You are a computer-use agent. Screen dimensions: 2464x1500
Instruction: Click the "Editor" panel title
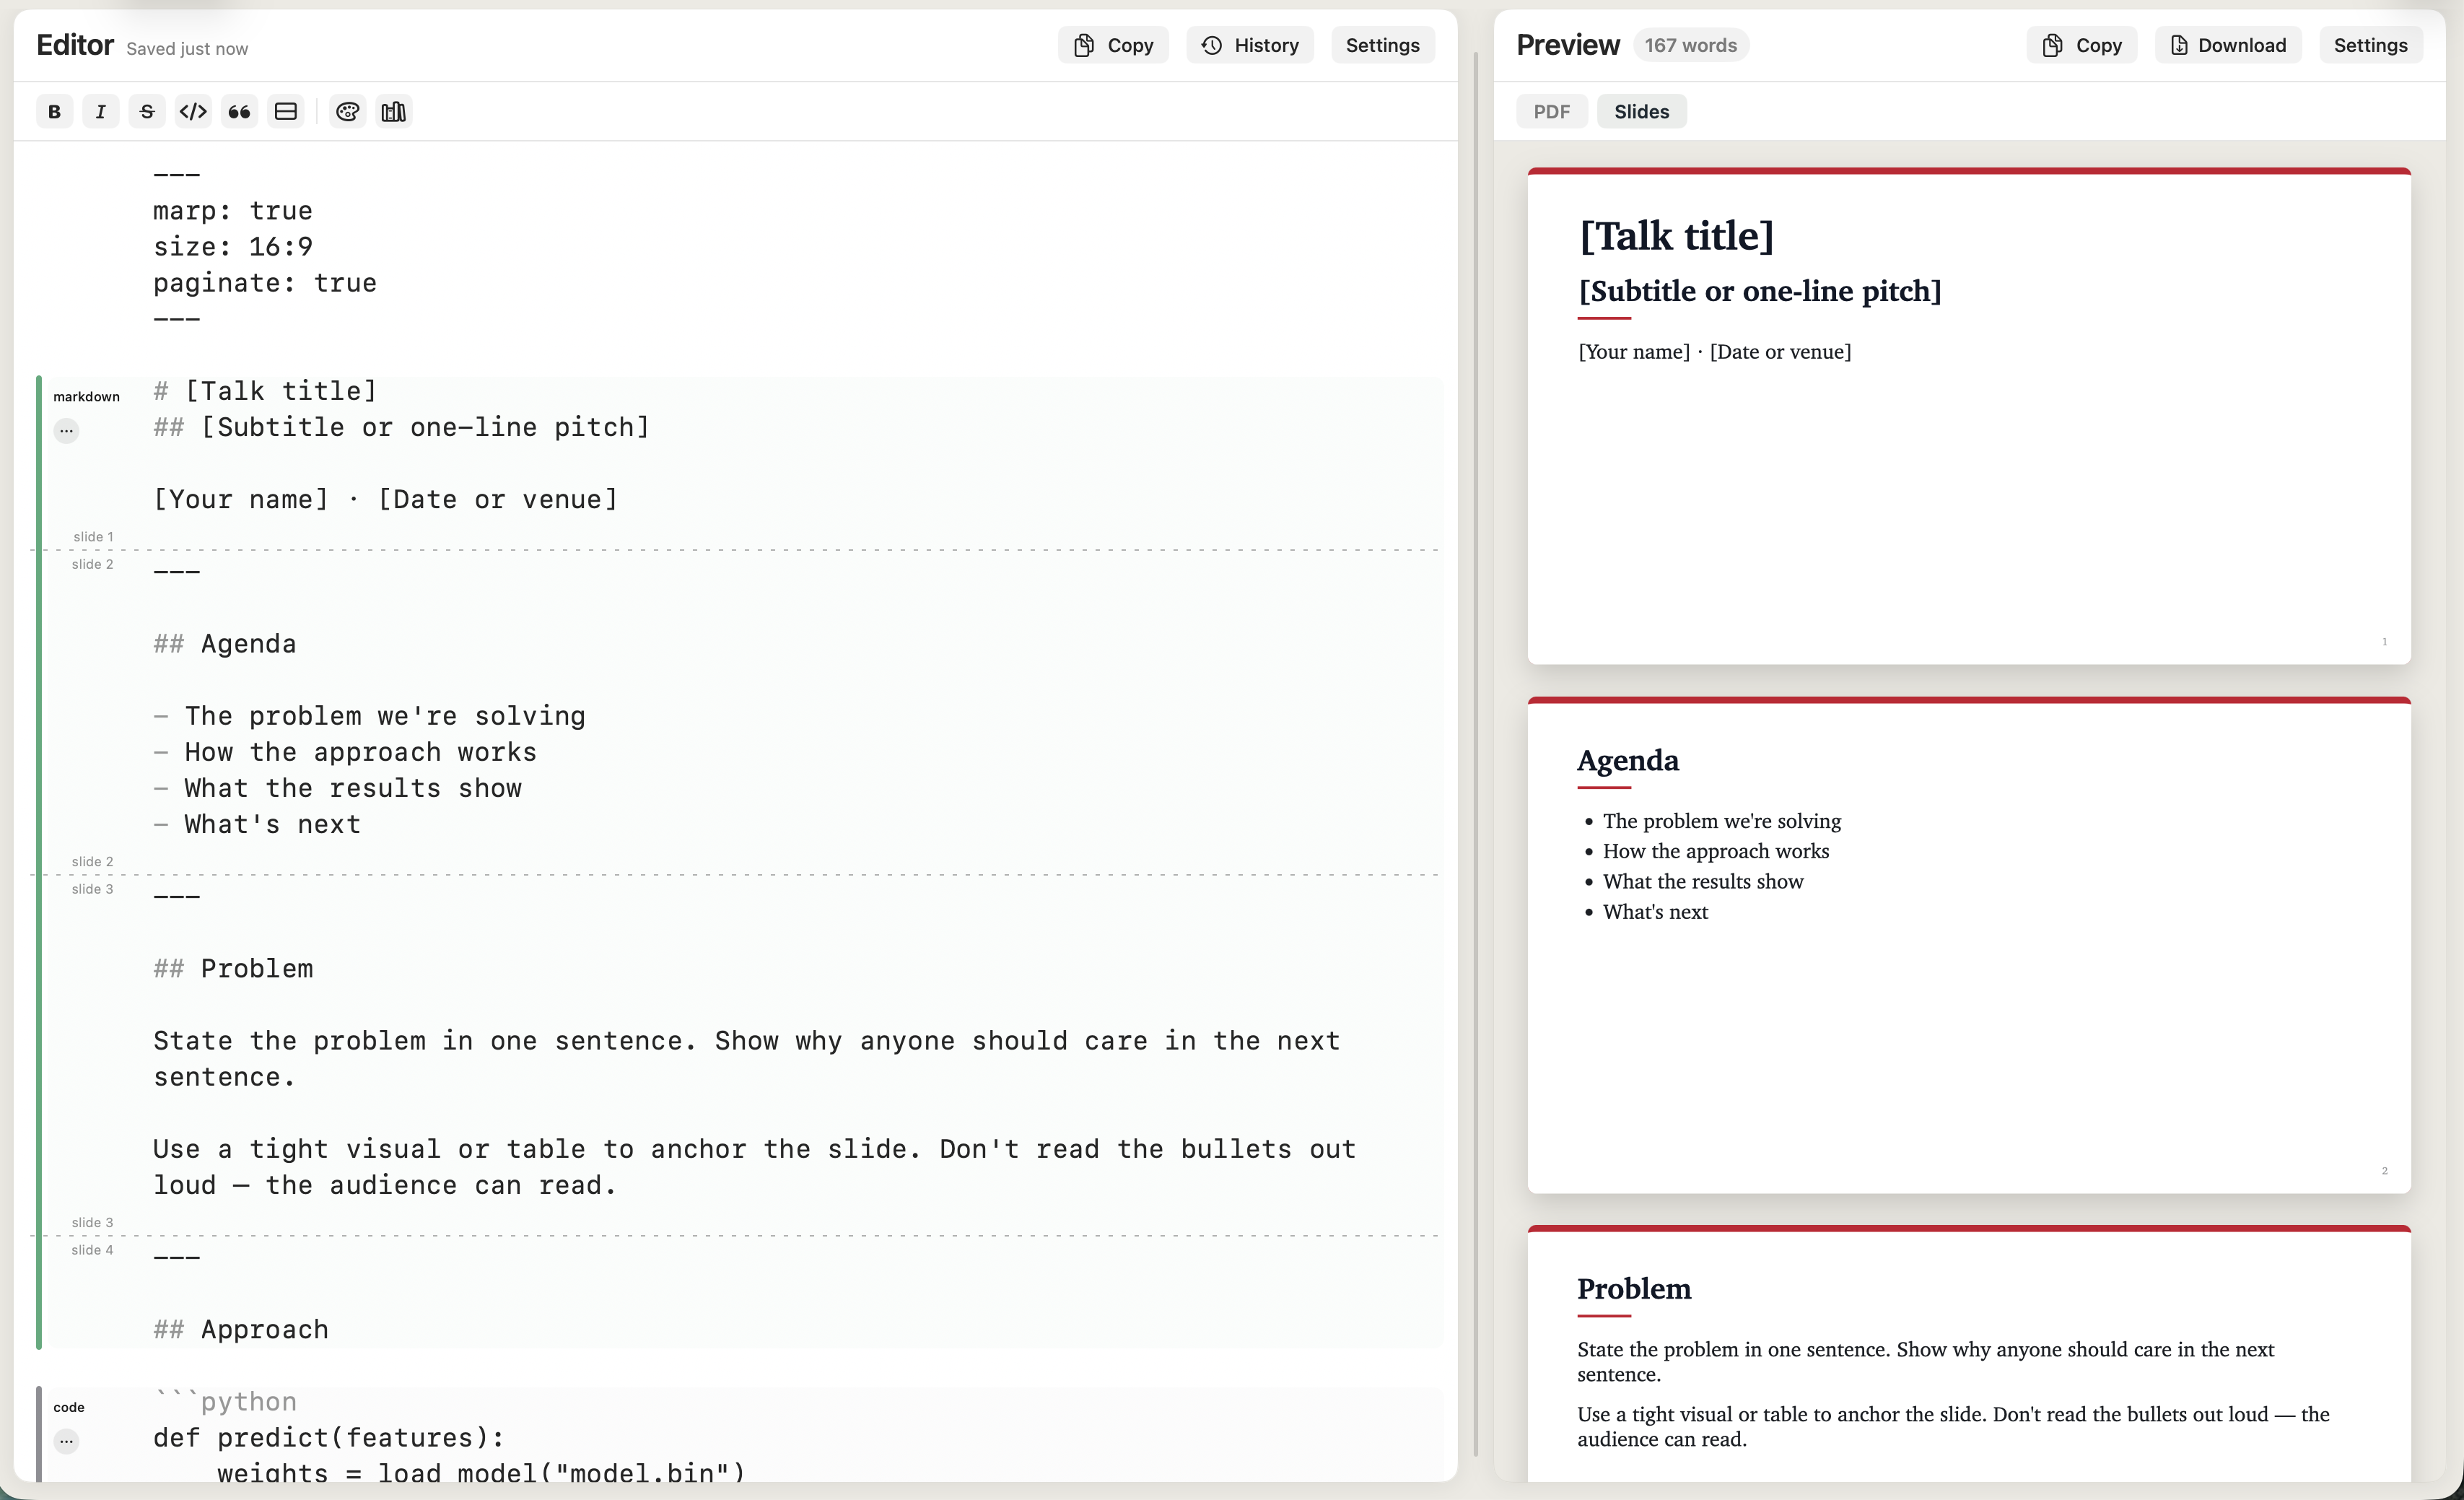75,45
